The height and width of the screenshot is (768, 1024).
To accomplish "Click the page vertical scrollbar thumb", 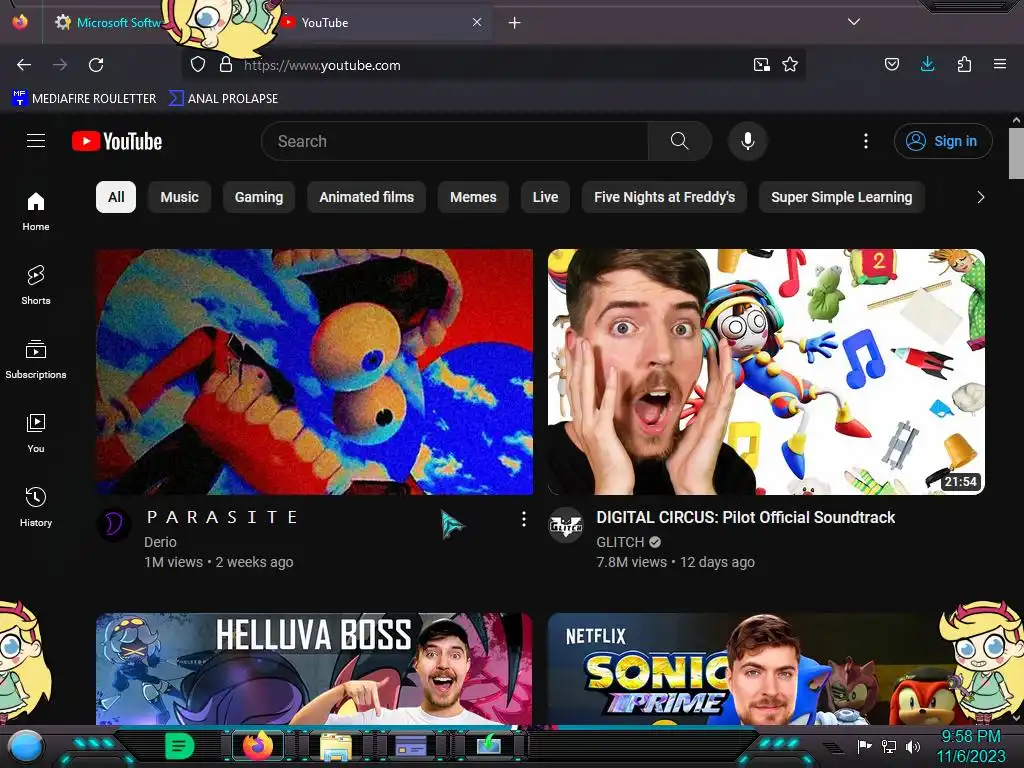I will tap(1016, 153).
